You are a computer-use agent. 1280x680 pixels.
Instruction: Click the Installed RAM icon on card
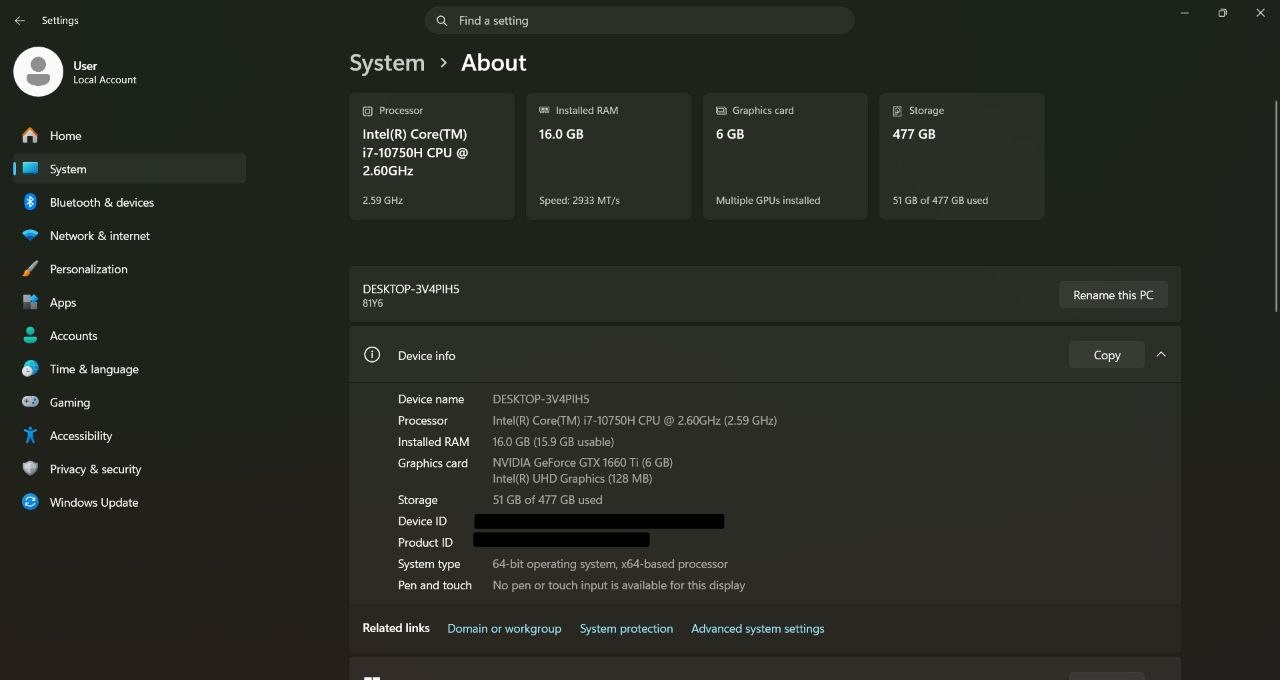point(544,110)
